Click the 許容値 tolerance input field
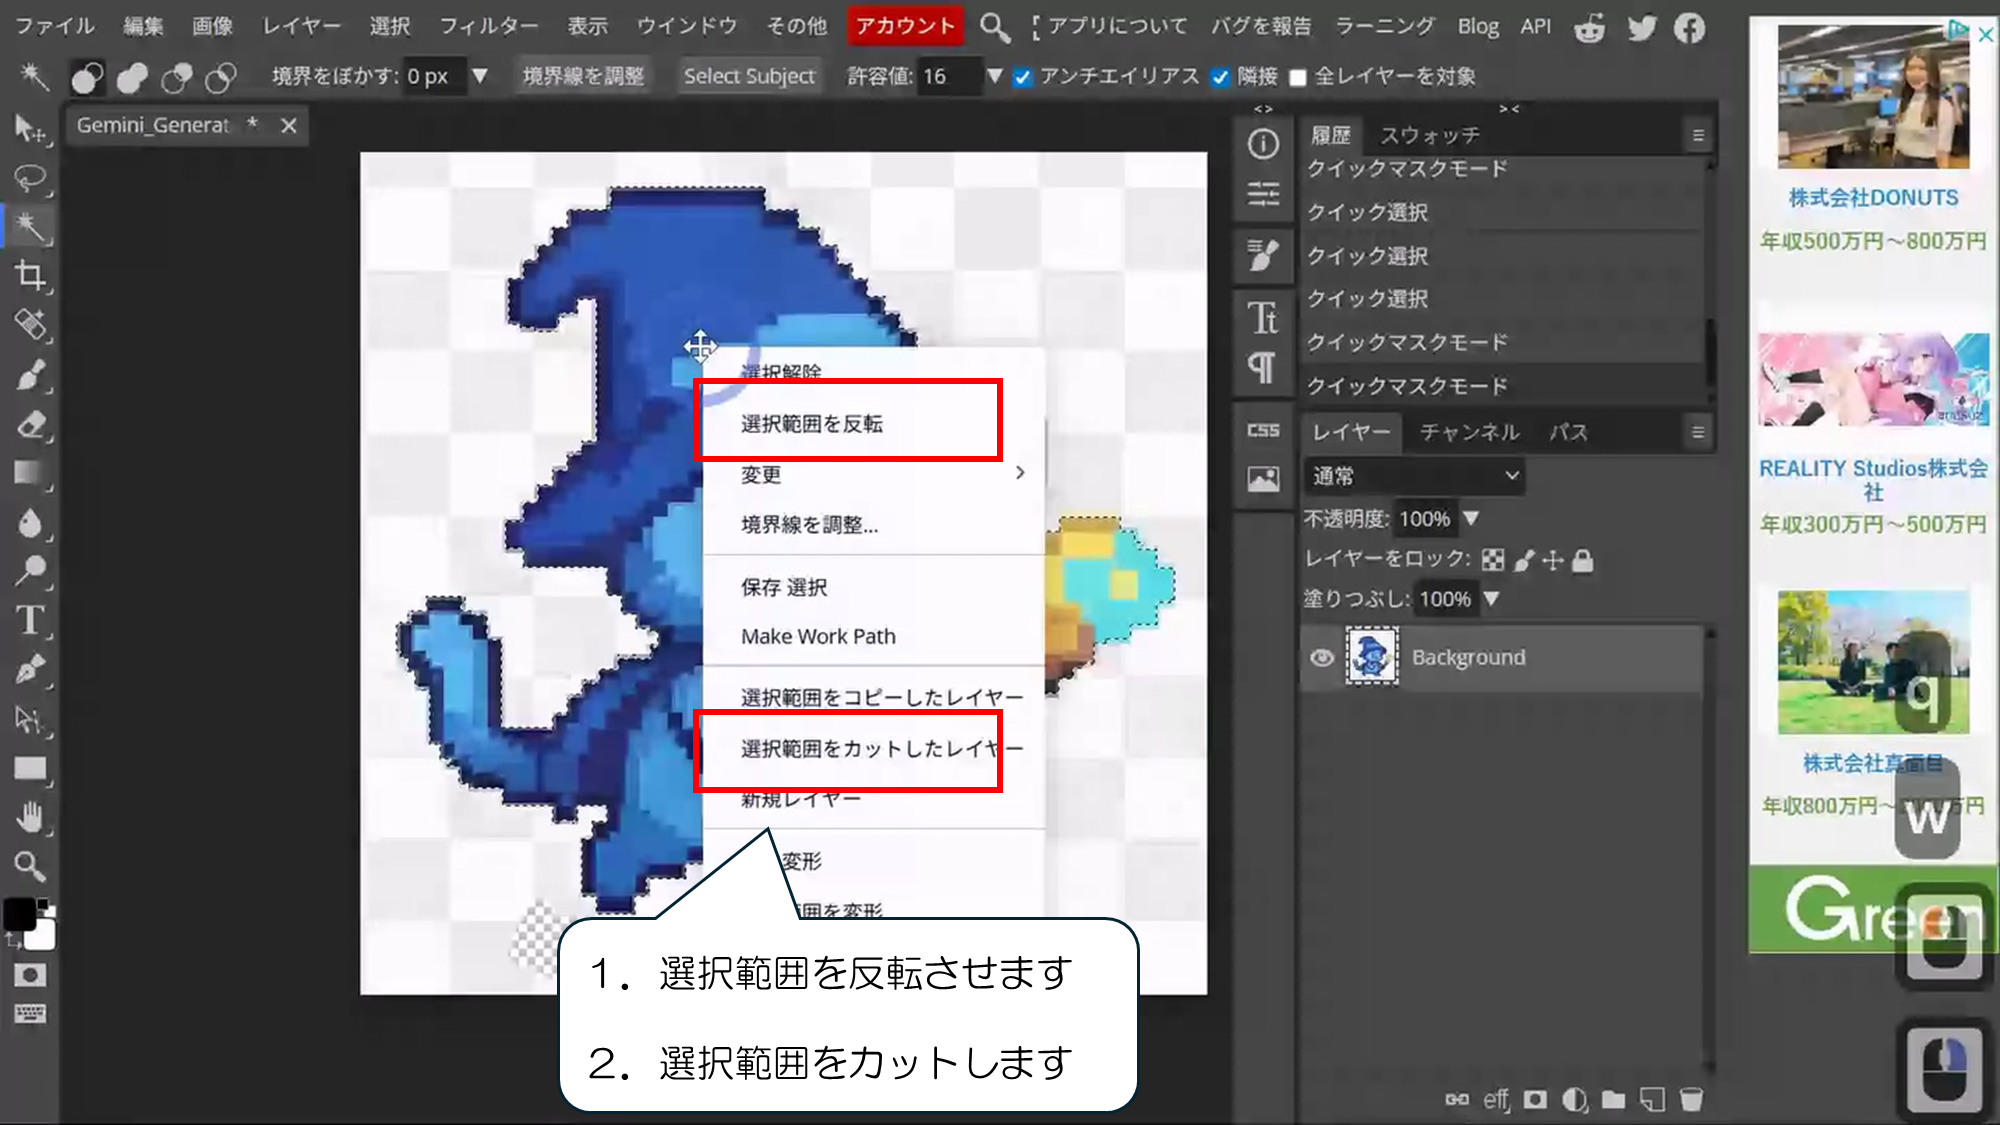This screenshot has width=2000, height=1125. click(950, 76)
